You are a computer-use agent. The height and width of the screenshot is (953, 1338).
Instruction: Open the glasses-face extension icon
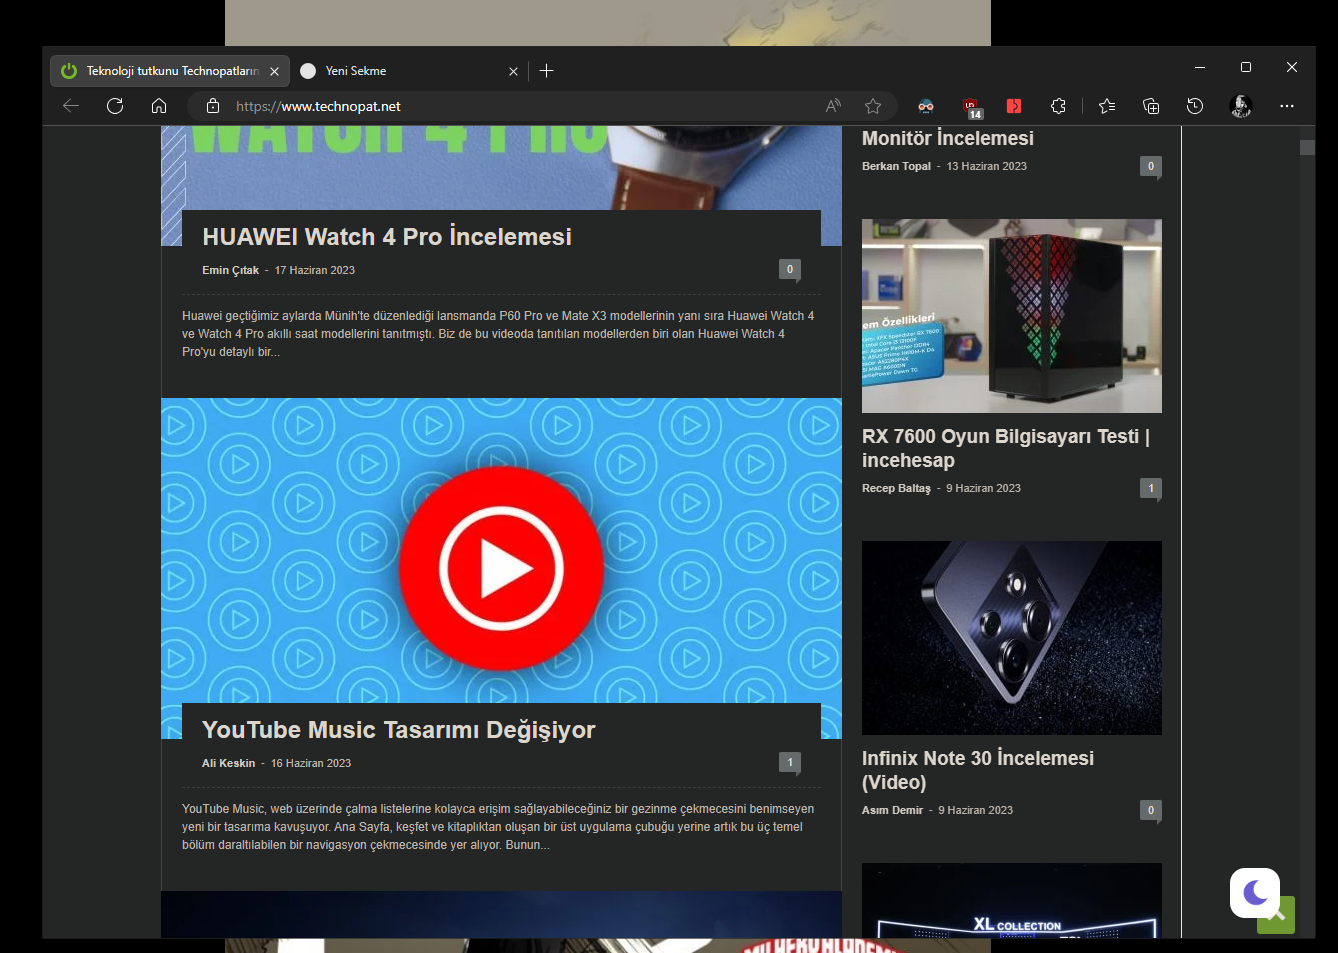926,106
